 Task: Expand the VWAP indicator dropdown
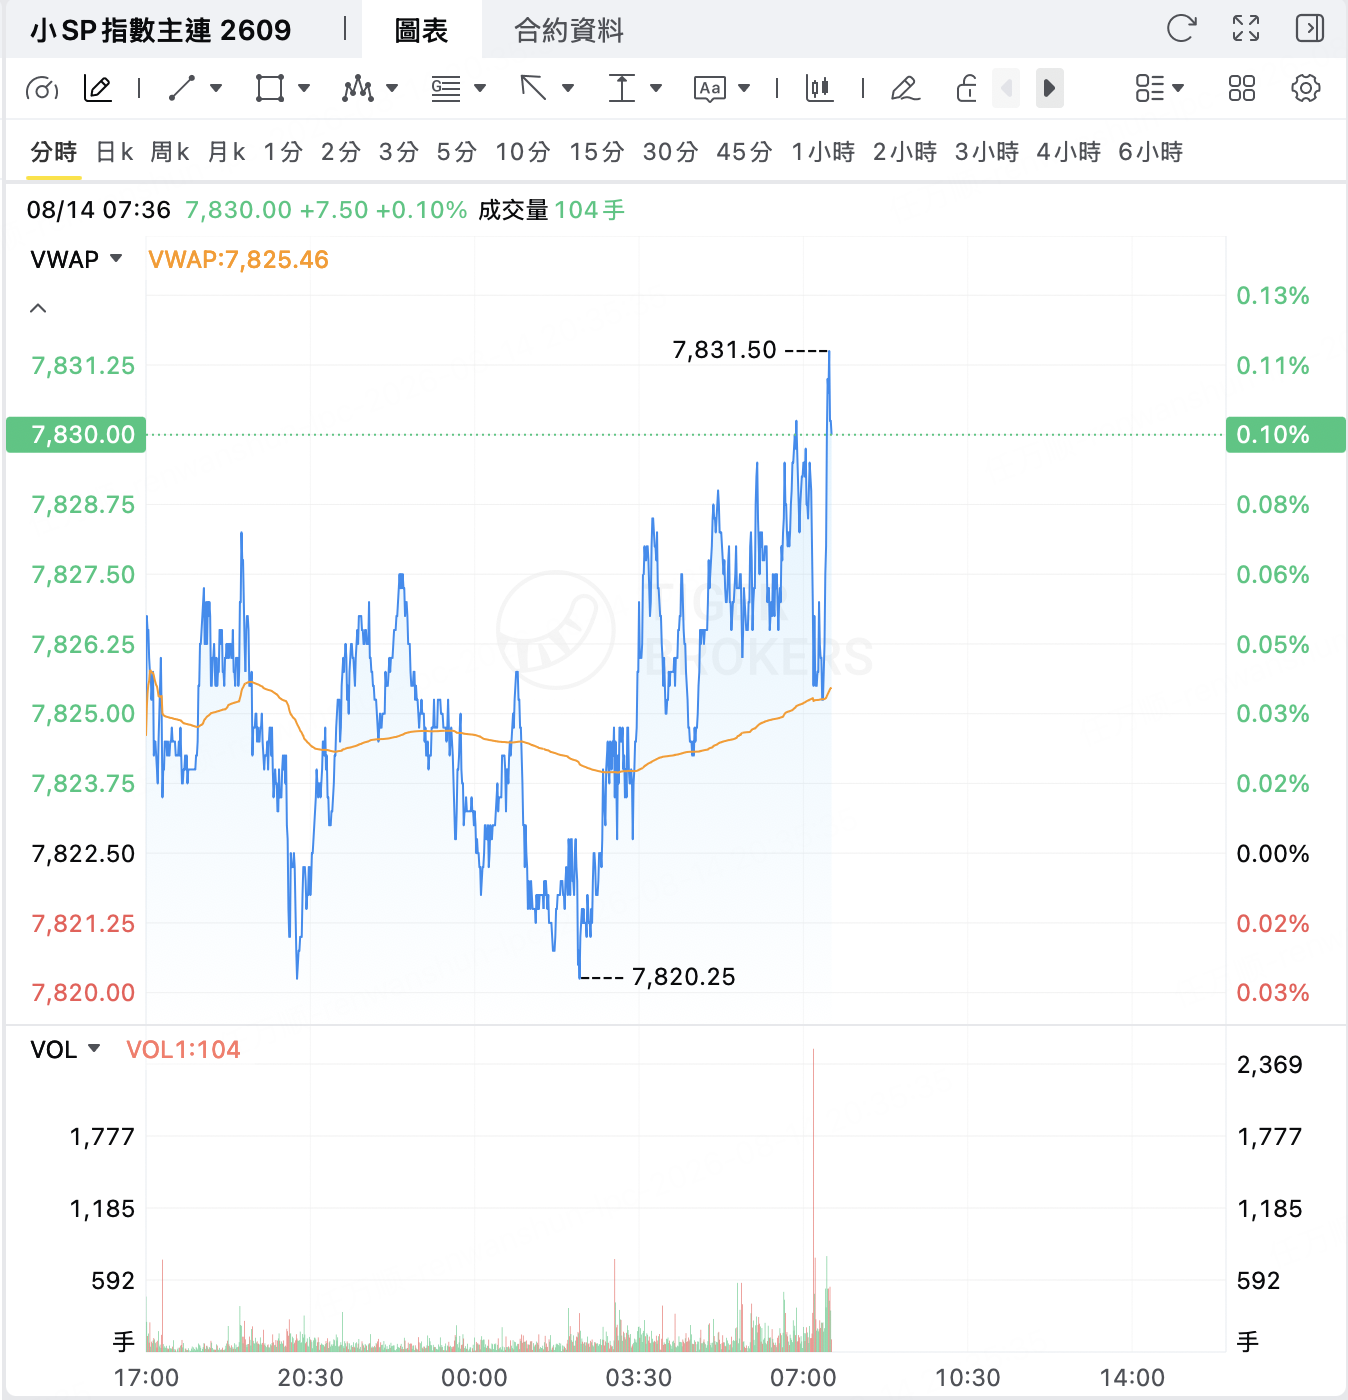116,258
